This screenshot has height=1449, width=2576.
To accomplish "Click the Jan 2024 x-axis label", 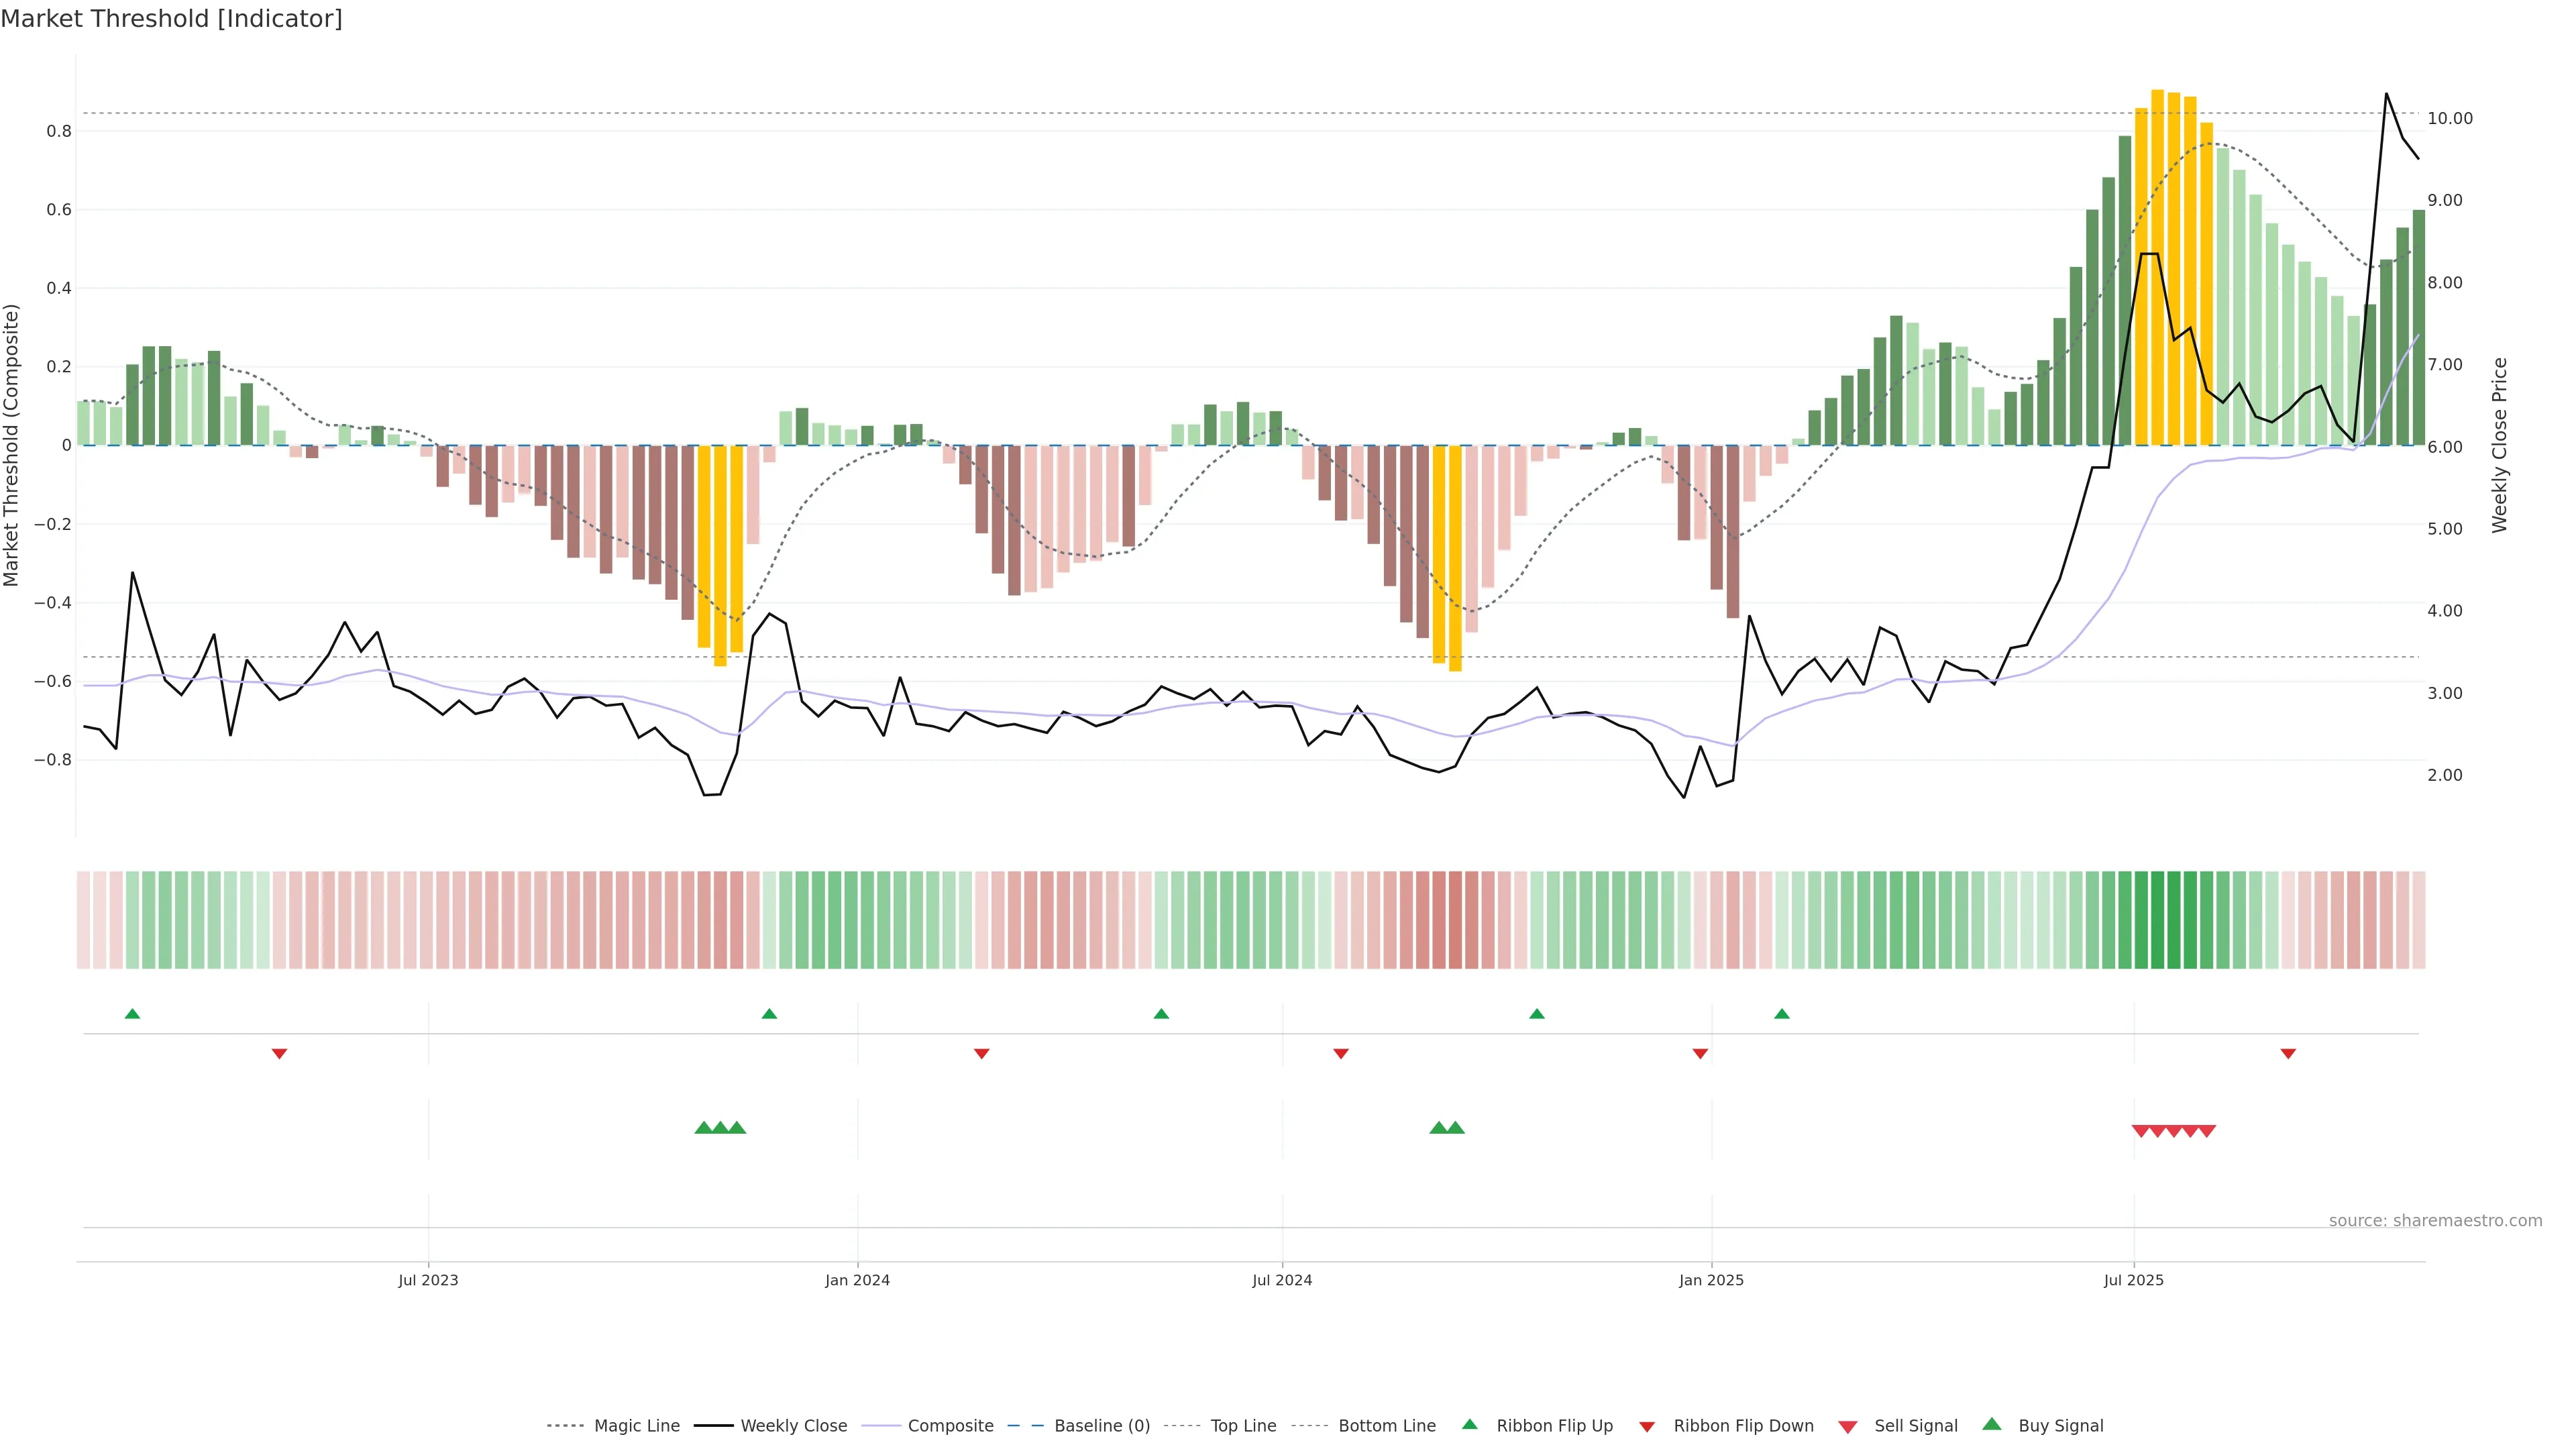I will click(x=857, y=1280).
